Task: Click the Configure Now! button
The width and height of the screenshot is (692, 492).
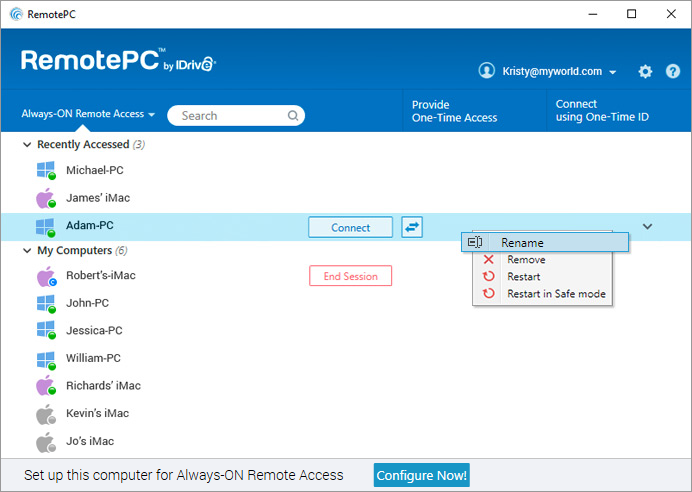Action: pos(421,475)
